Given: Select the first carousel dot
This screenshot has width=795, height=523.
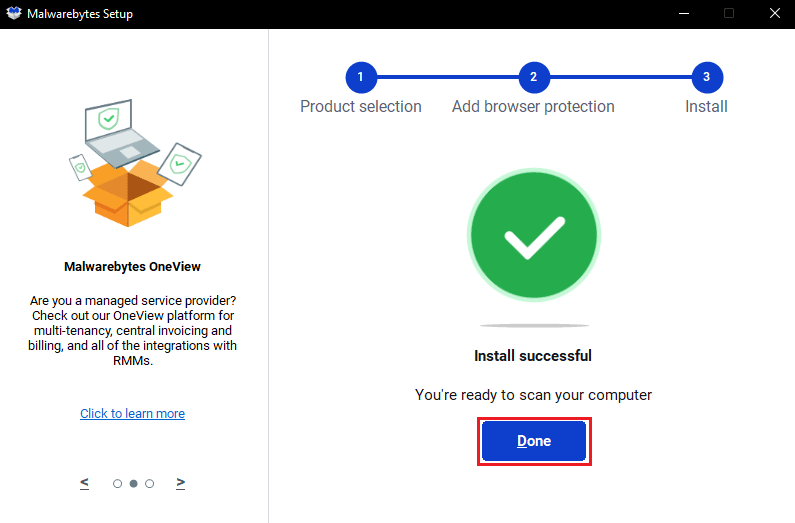Looking at the screenshot, I should pos(117,484).
